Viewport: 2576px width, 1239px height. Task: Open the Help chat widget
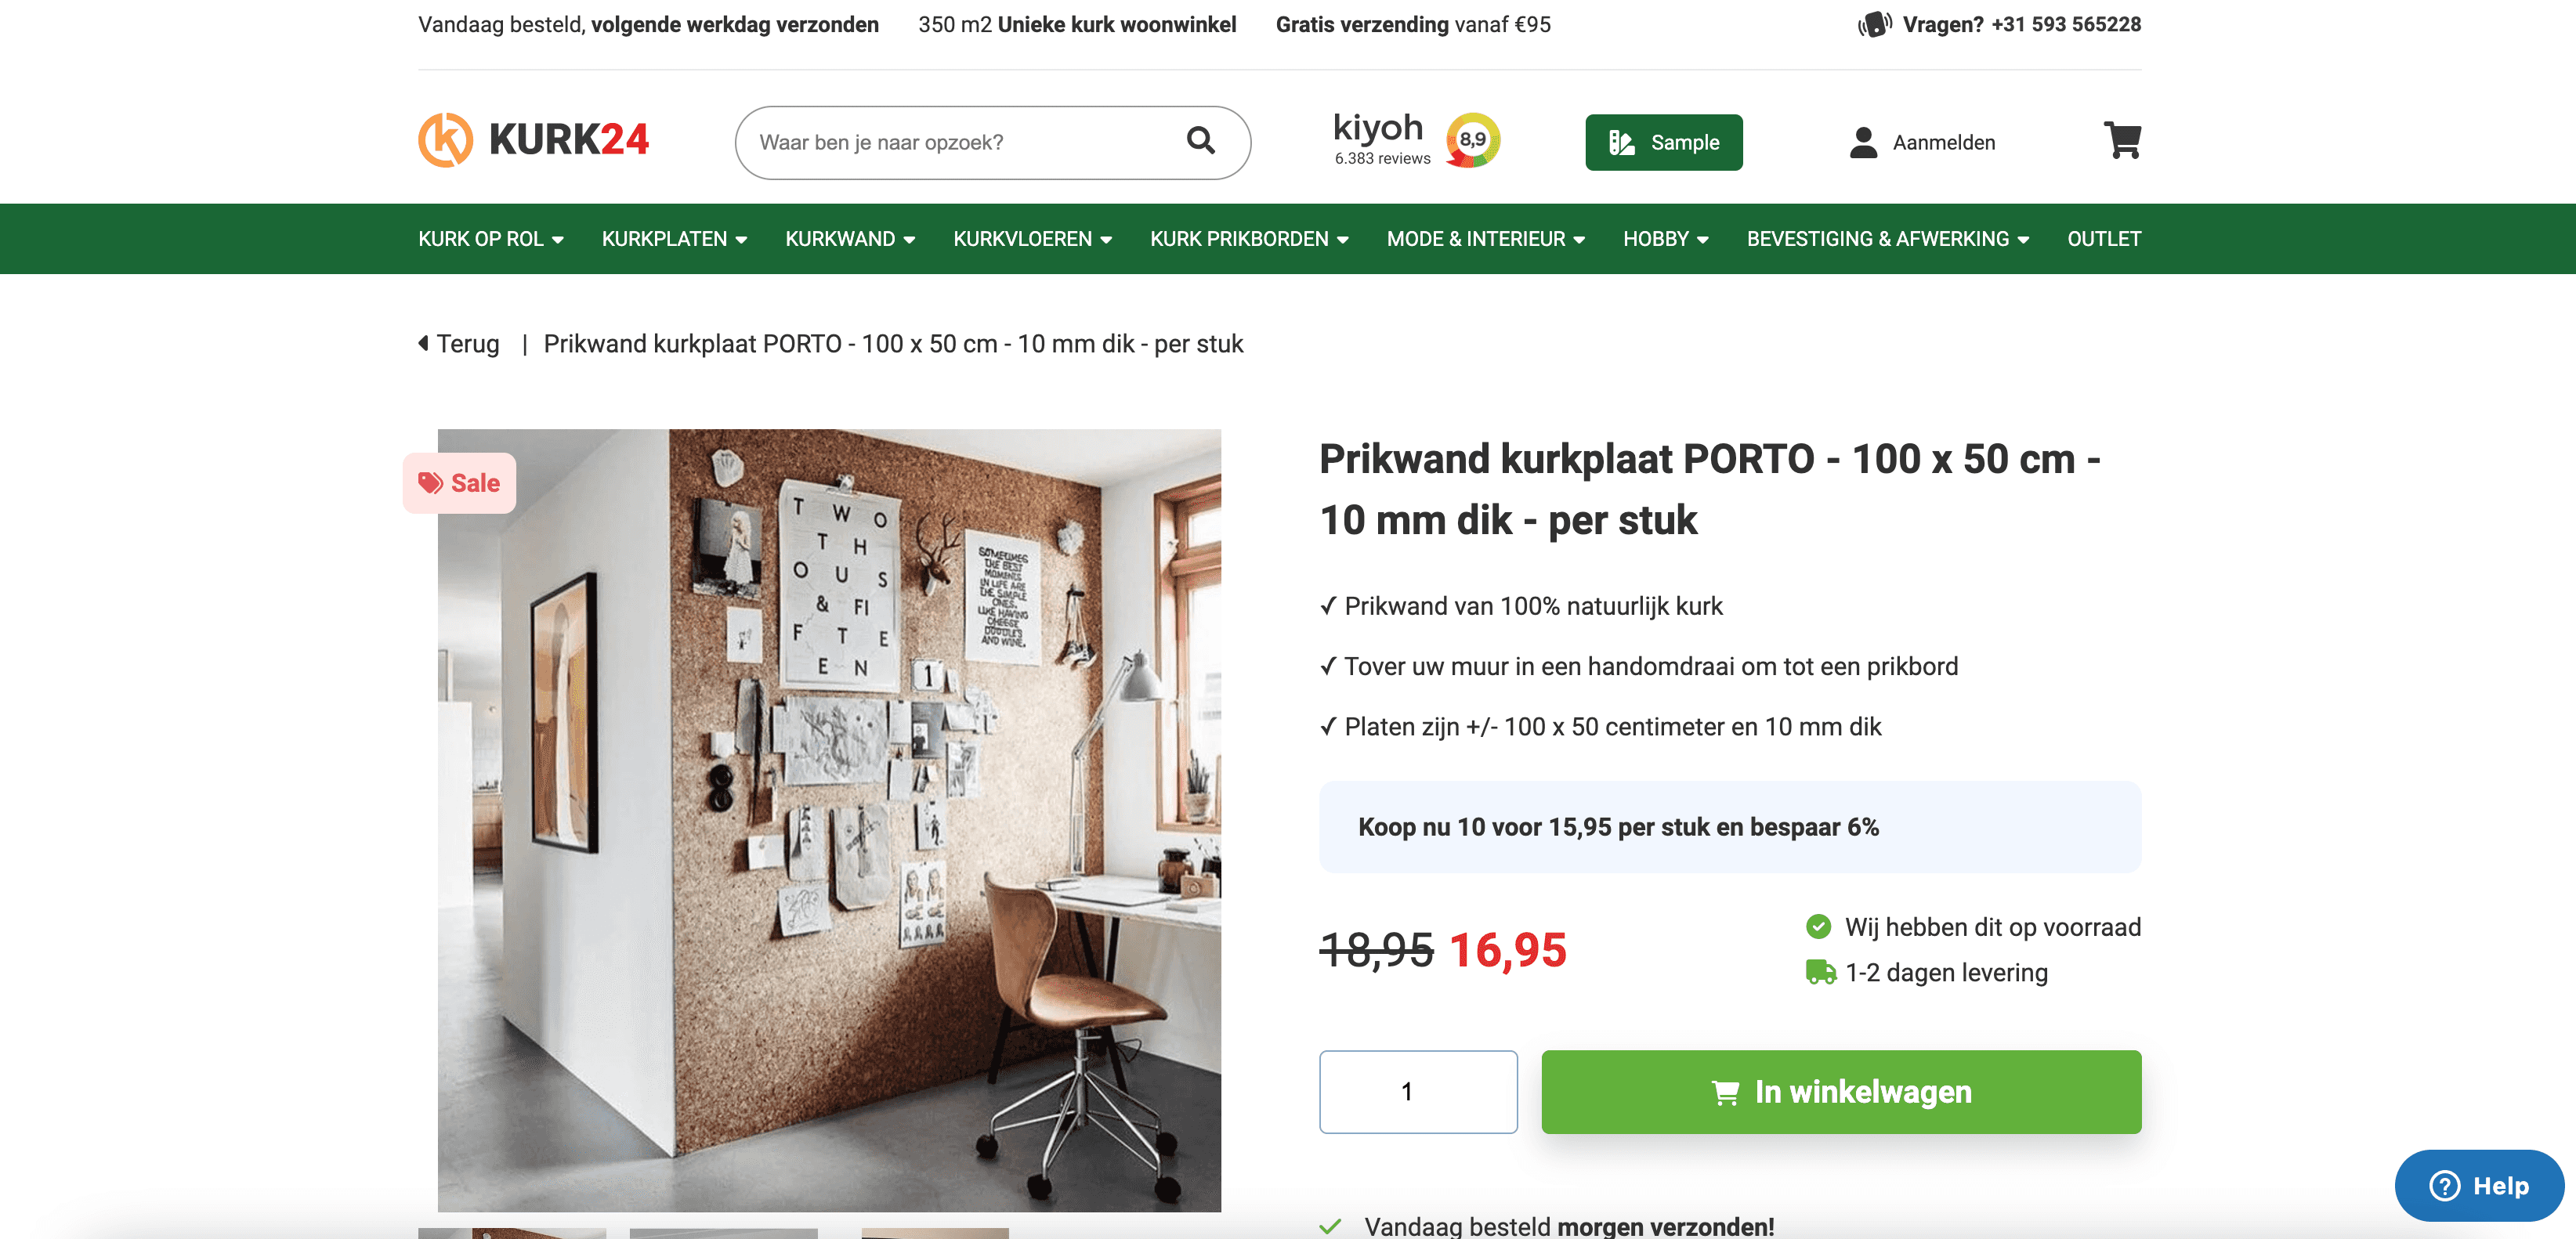2479,1185
